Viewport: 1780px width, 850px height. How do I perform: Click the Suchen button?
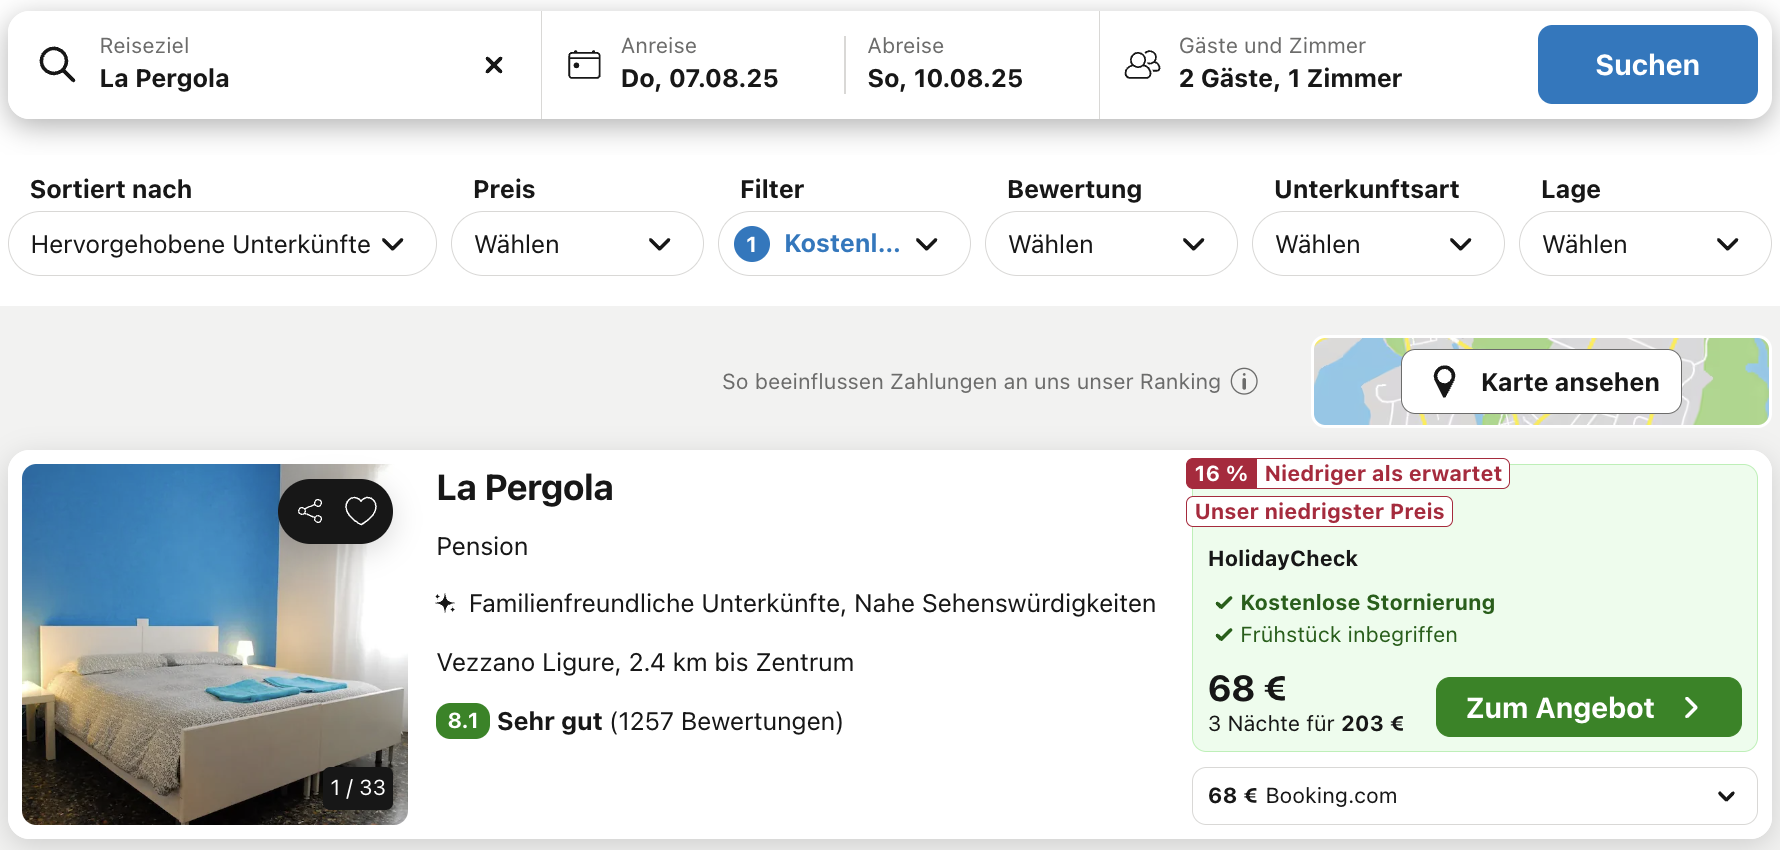point(1647,65)
